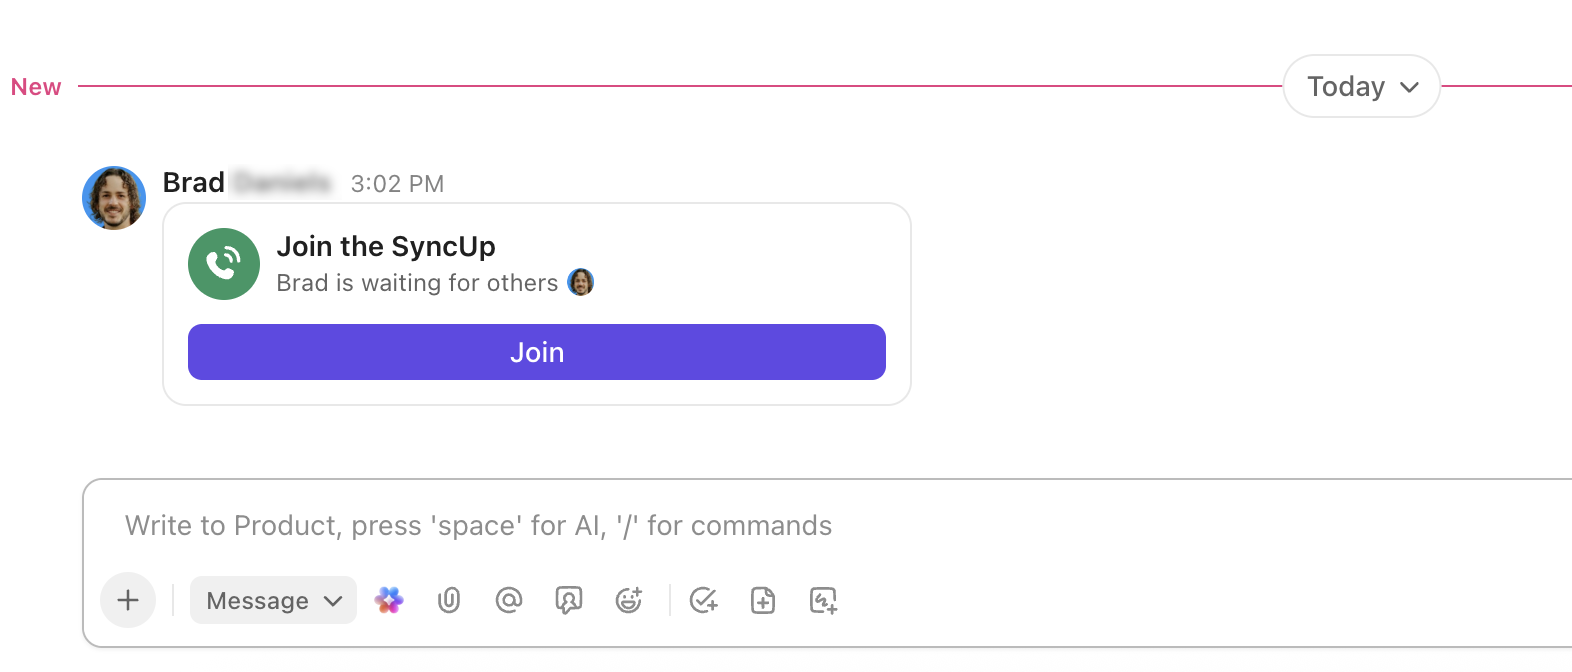
Task: Click the green call icon on the SyncUp card
Action: point(223,264)
